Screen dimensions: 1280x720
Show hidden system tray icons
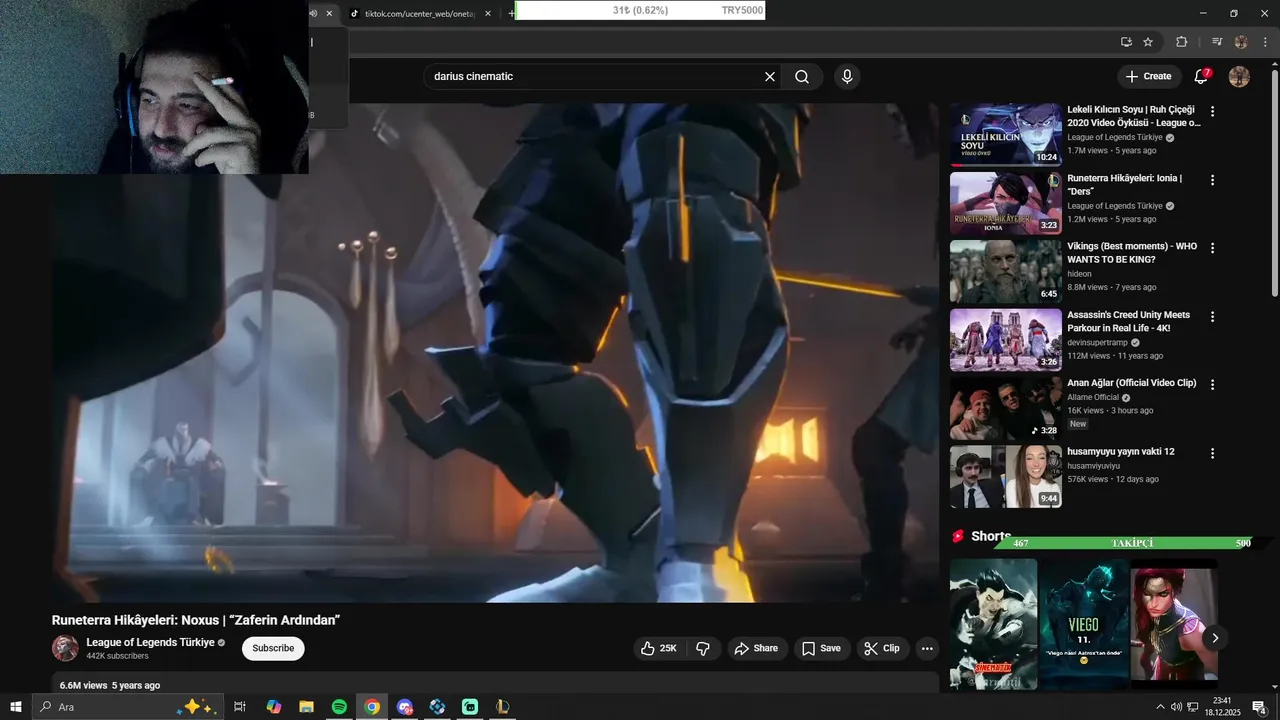tap(1160, 707)
